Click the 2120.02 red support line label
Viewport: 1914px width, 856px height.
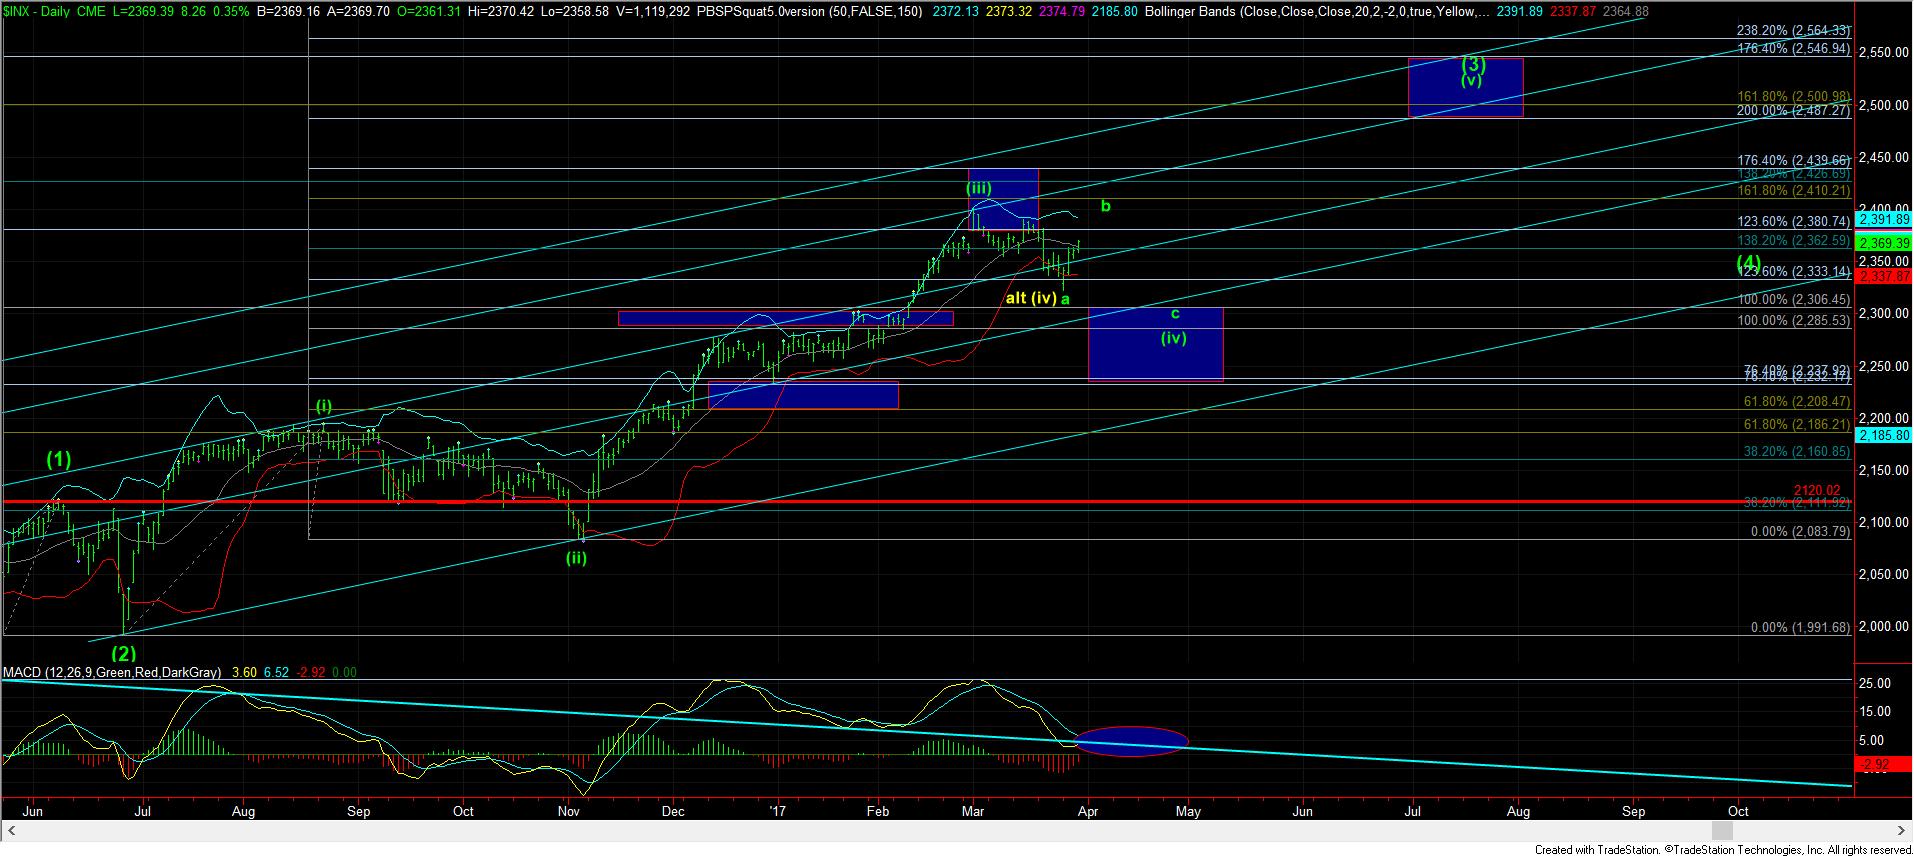pos(1816,490)
